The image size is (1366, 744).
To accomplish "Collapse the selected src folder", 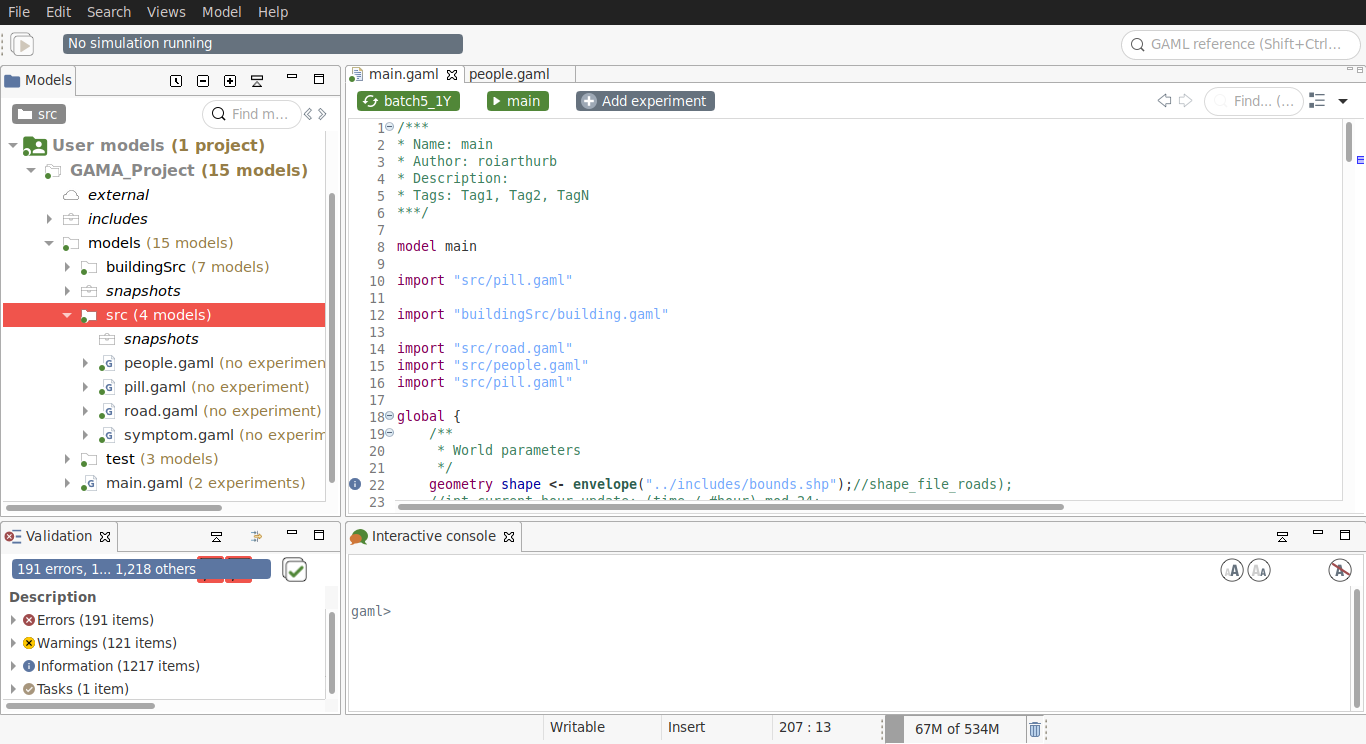I will [67, 315].
